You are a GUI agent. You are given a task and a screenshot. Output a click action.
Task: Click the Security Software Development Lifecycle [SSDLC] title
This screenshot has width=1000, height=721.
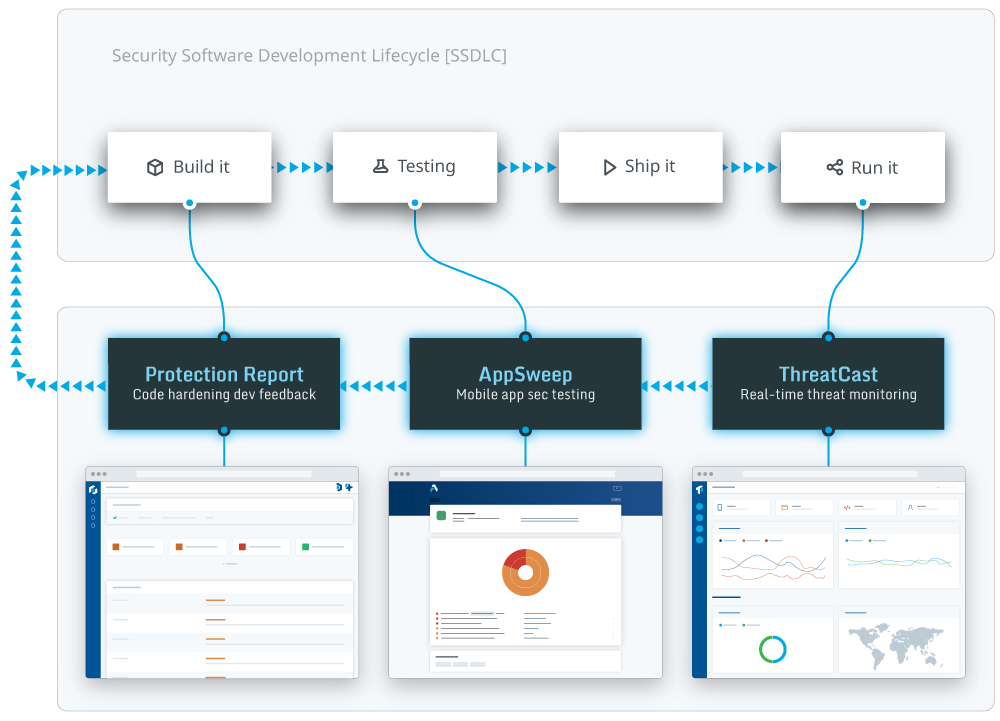pyautogui.click(x=309, y=55)
